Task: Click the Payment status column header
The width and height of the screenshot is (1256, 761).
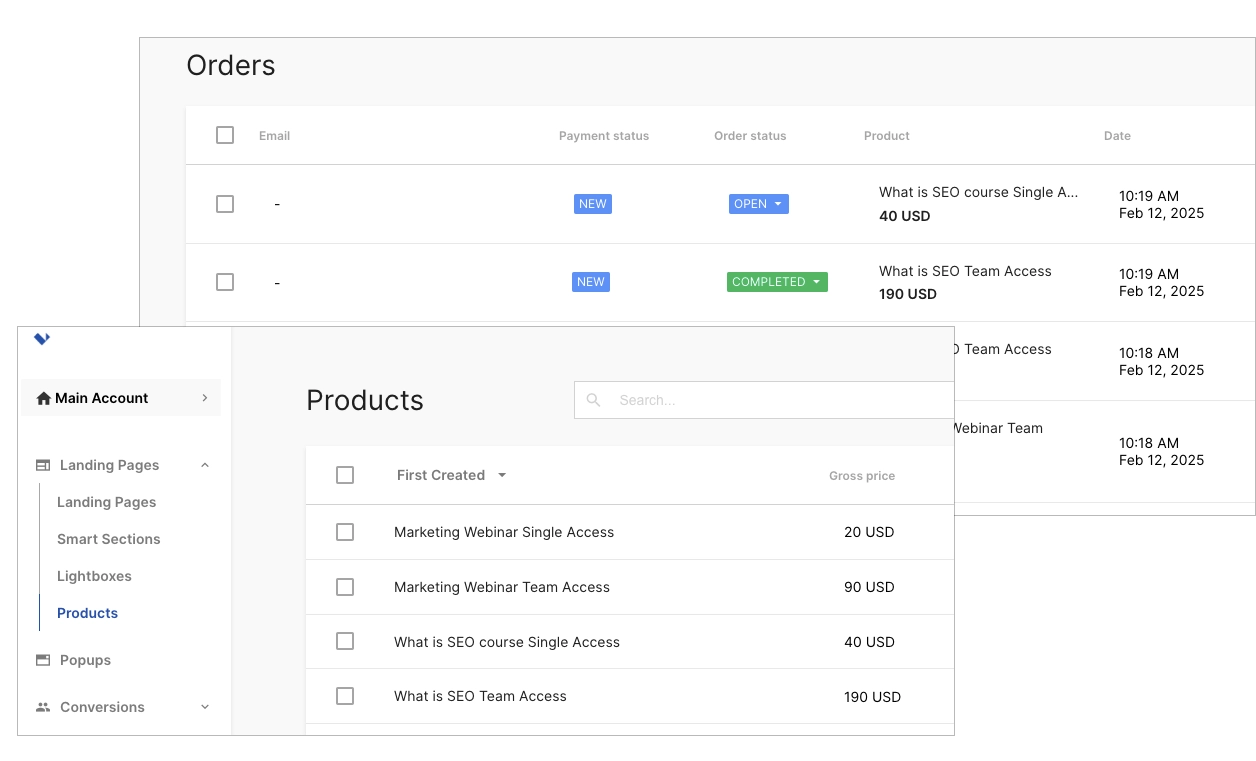Action: [604, 135]
